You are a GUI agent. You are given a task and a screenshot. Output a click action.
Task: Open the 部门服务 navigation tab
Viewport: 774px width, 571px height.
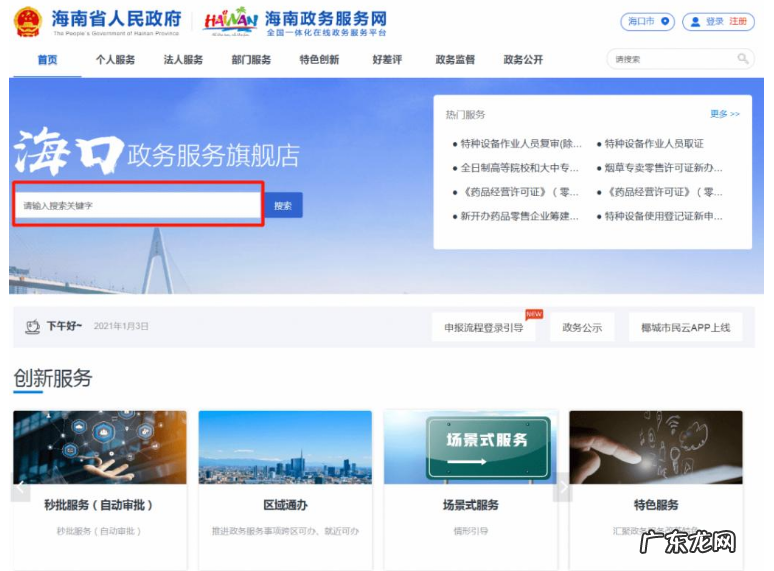tap(251, 60)
